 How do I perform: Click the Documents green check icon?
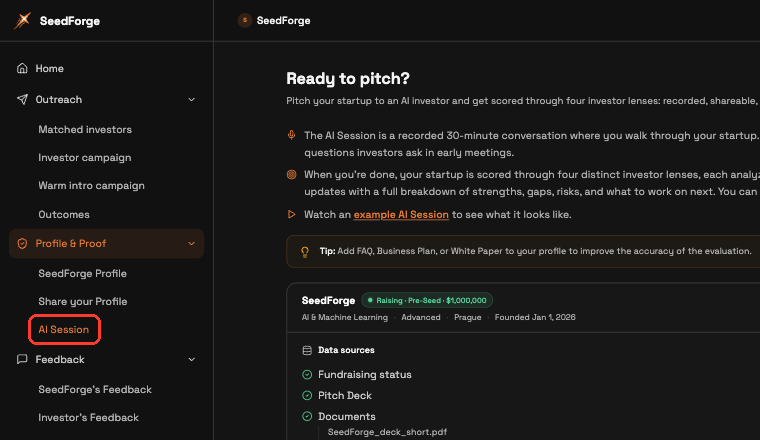click(x=307, y=416)
